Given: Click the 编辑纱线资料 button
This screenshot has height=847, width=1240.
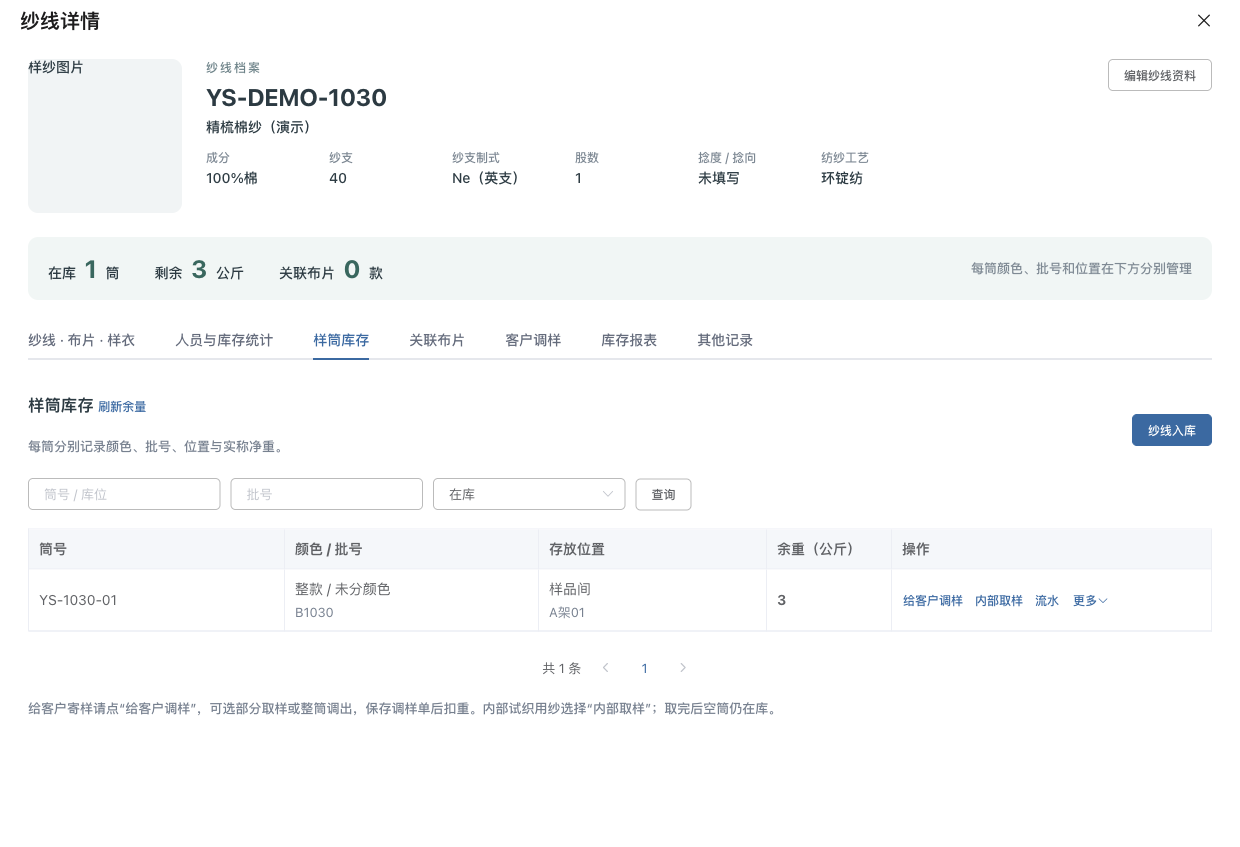Looking at the screenshot, I should tap(1160, 75).
